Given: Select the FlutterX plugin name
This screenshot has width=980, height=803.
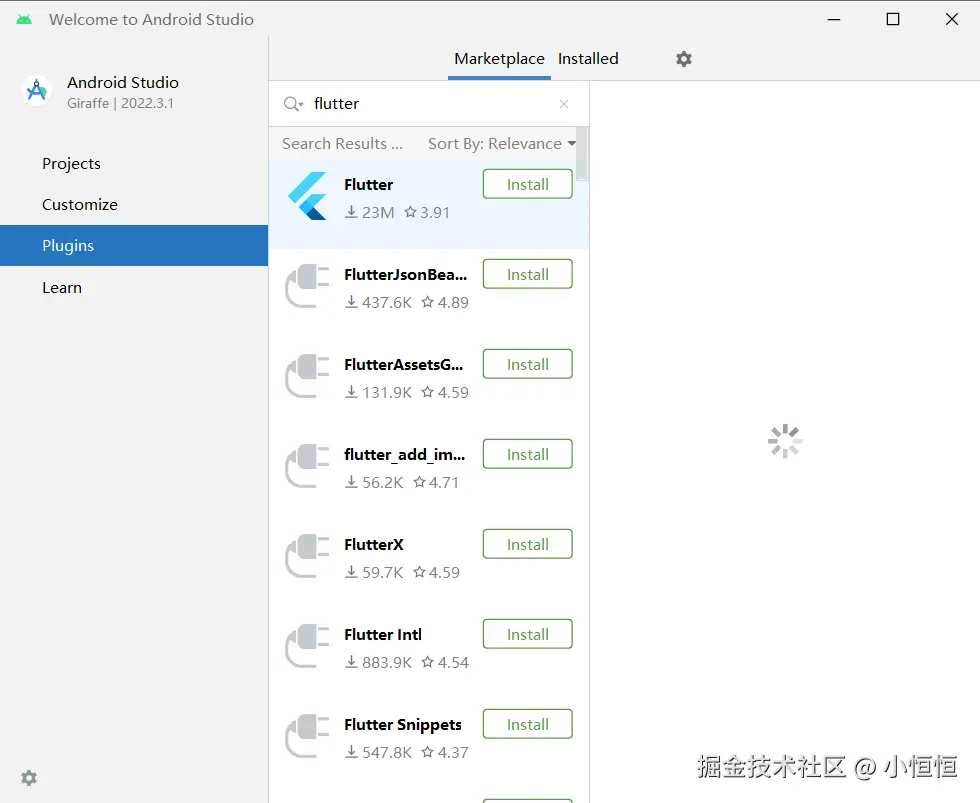Looking at the screenshot, I should (374, 545).
